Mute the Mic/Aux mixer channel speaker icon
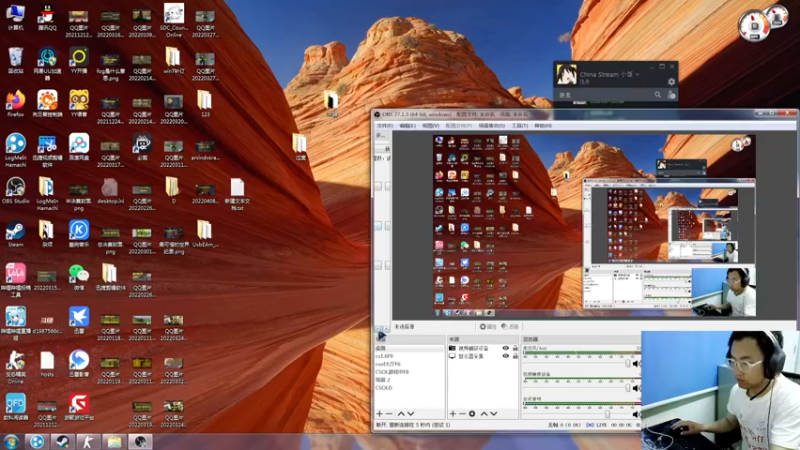The width and height of the screenshot is (800, 450). point(636,364)
